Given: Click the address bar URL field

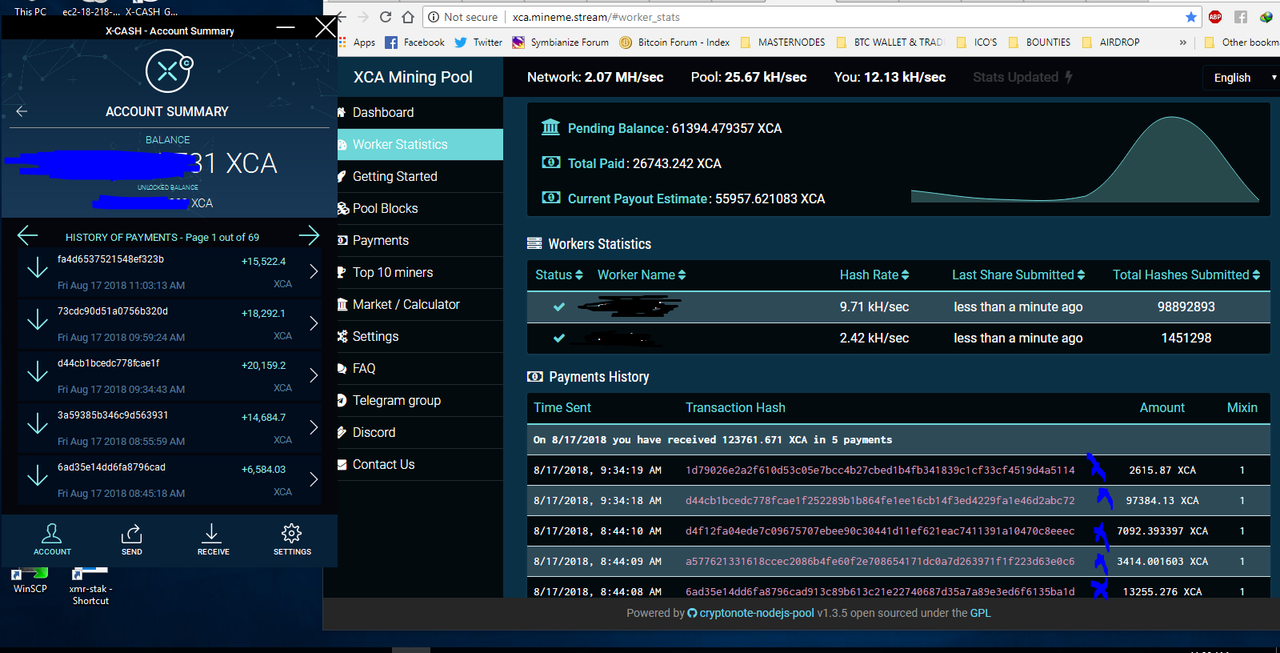Looking at the screenshot, I should pyautogui.click(x=810, y=17).
